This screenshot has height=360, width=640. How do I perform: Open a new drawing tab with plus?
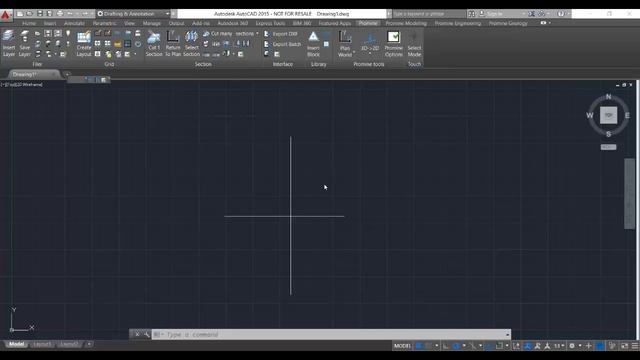(x=67, y=74)
